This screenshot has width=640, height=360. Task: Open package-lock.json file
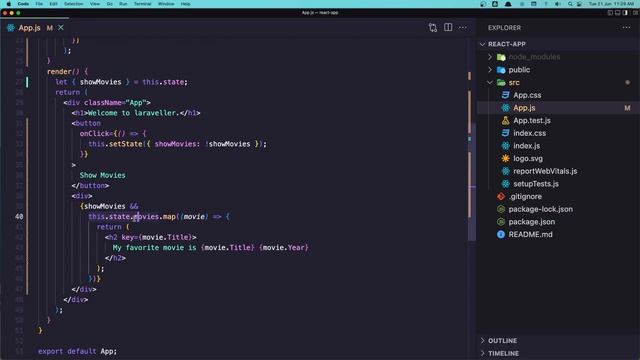pyautogui.click(x=540, y=209)
